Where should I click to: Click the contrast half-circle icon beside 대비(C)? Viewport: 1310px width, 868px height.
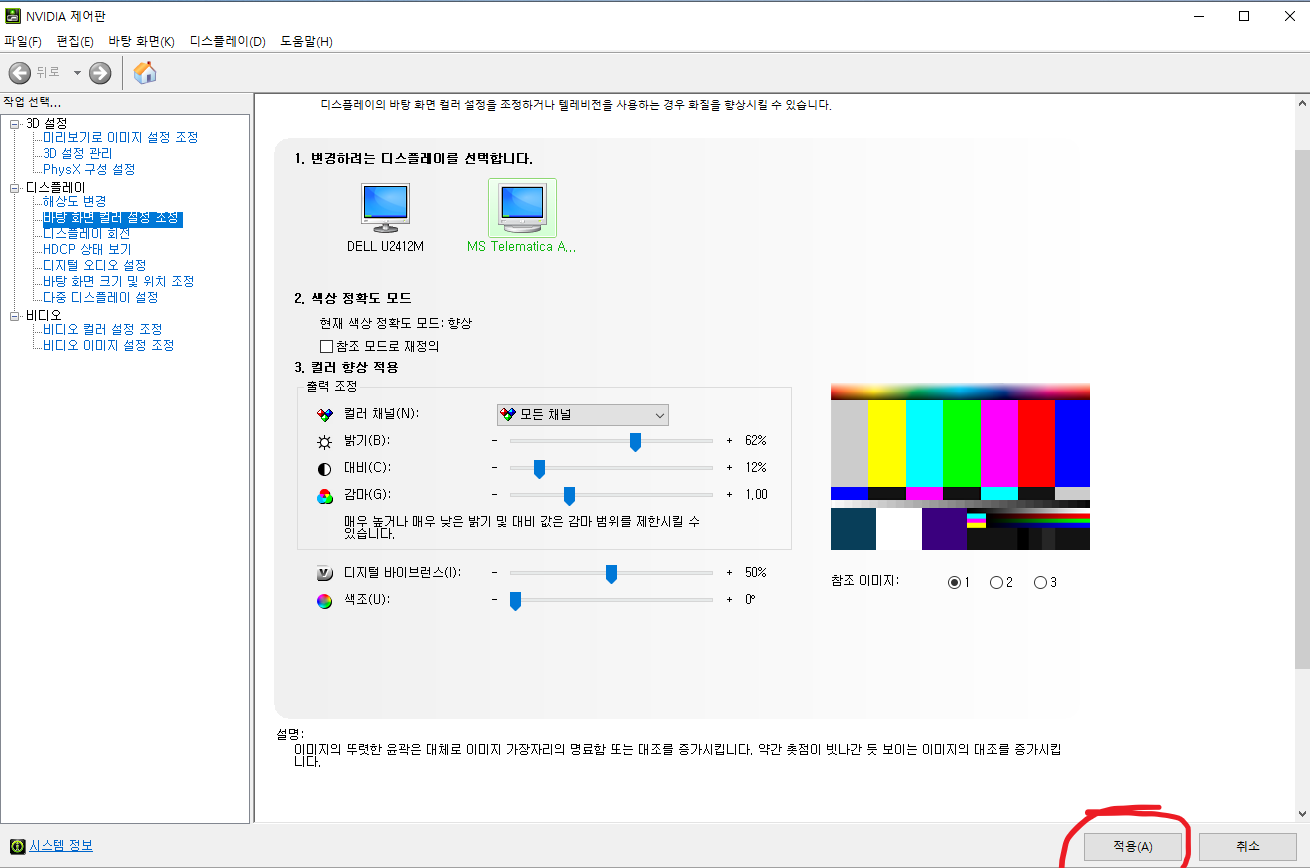pyautogui.click(x=324, y=468)
